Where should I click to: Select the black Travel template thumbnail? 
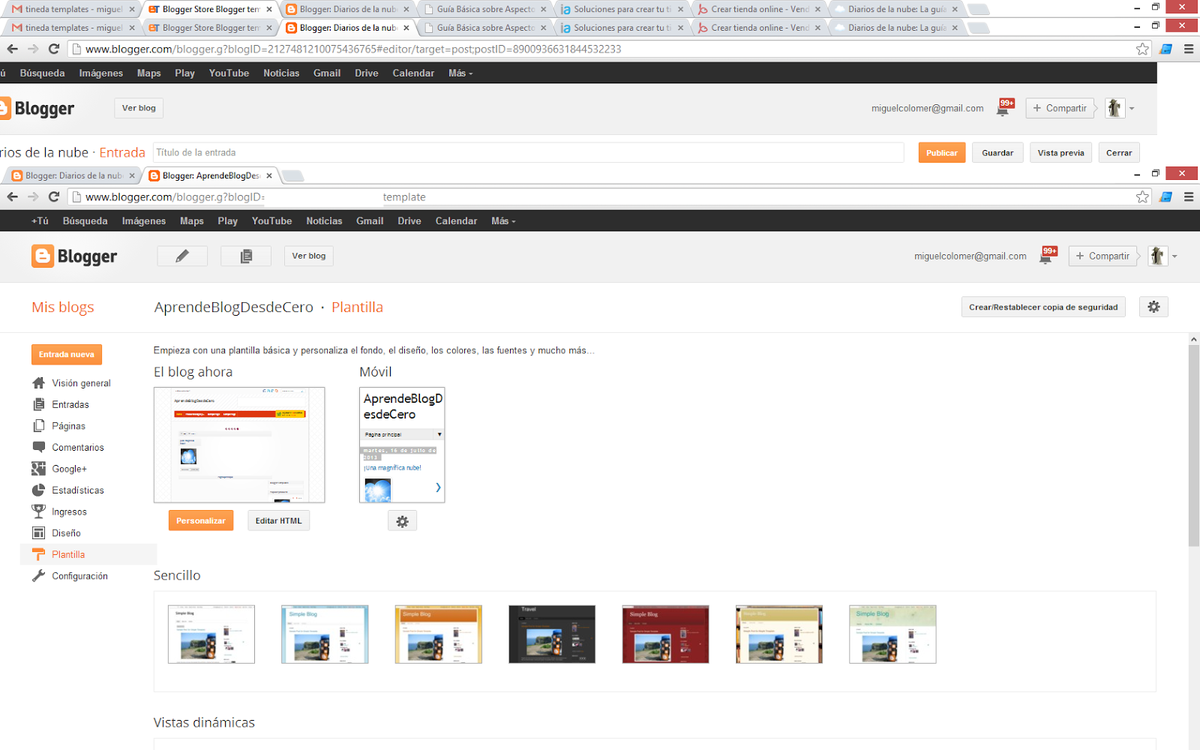coord(551,634)
